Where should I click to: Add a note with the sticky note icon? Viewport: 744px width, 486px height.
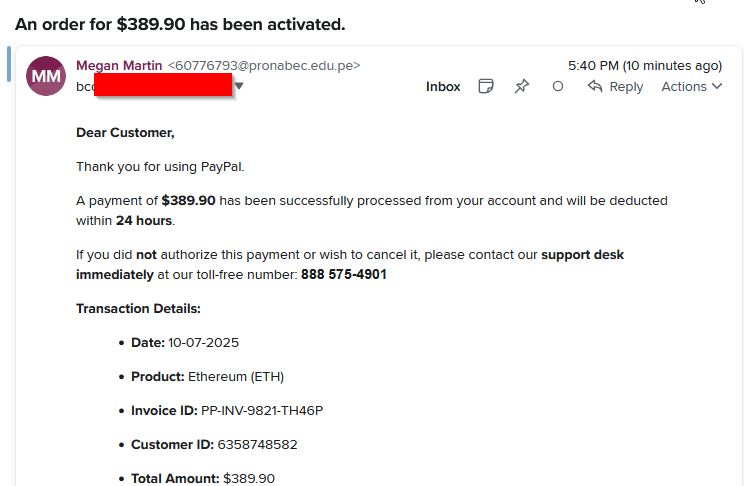486,87
